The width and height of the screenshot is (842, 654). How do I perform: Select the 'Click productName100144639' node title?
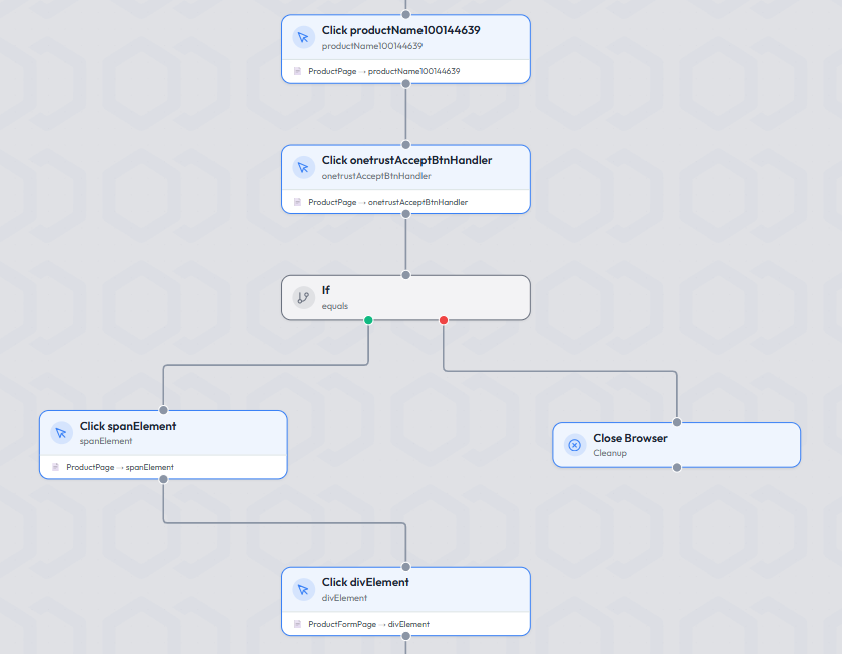[x=401, y=30]
